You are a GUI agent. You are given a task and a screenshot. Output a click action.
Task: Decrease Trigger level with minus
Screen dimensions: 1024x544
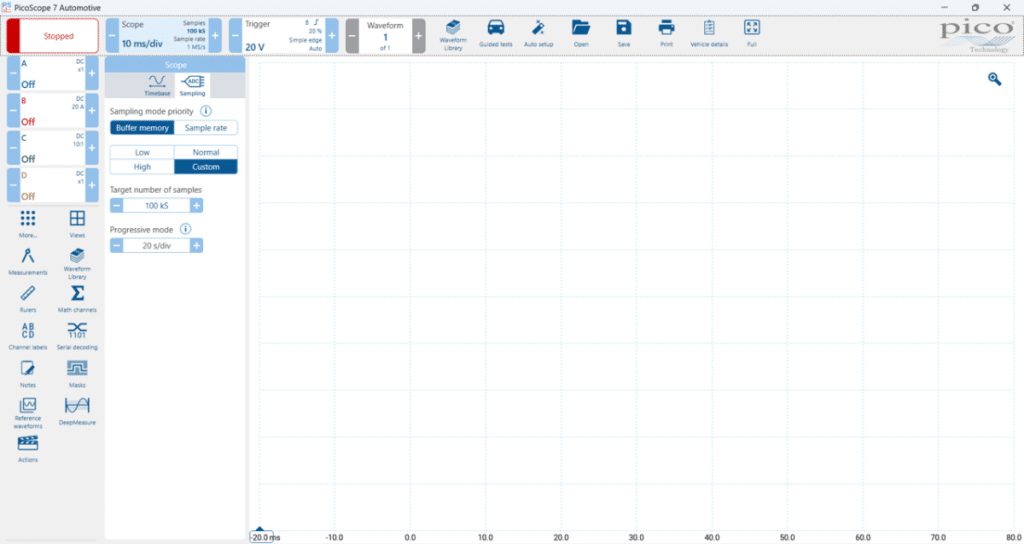235,36
